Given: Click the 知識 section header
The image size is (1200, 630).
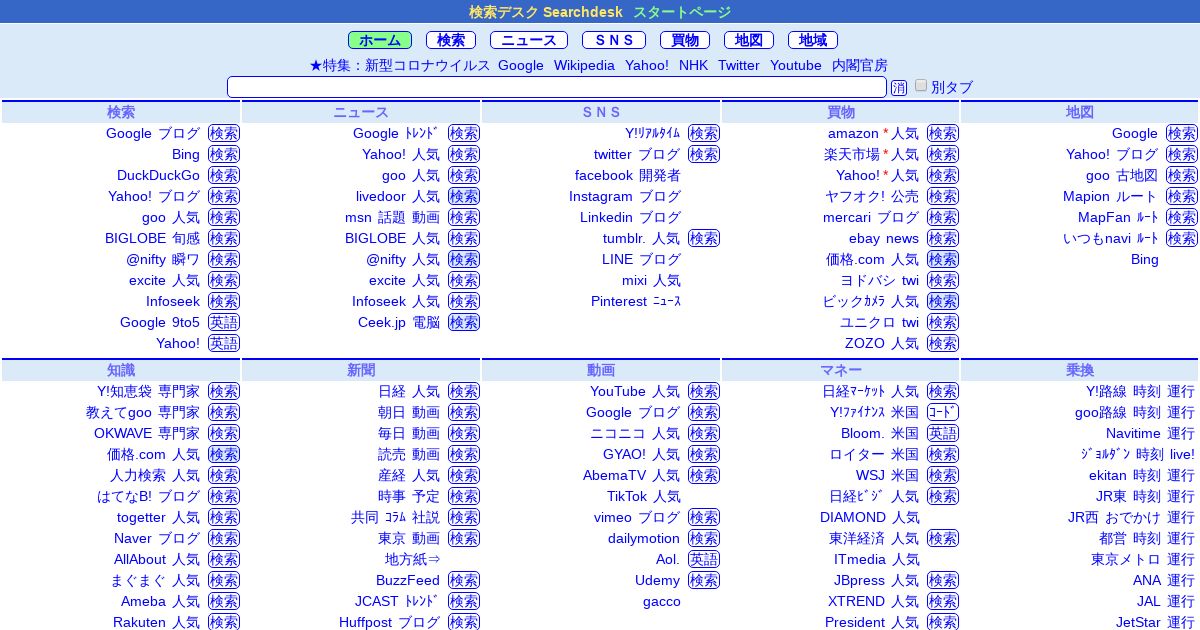Looking at the screenshot, I should 121,370.
